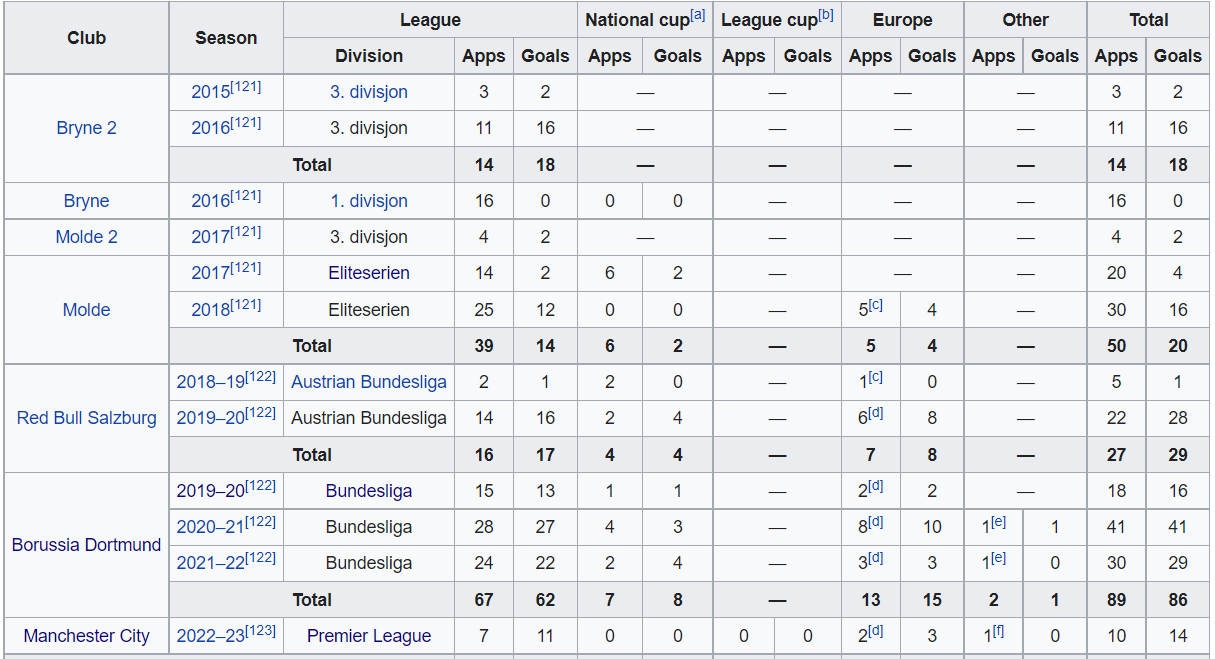Jump to footnote [b] beside League cup
Viewport: 1215px width, 659px height.
click(x=826, y=15)
